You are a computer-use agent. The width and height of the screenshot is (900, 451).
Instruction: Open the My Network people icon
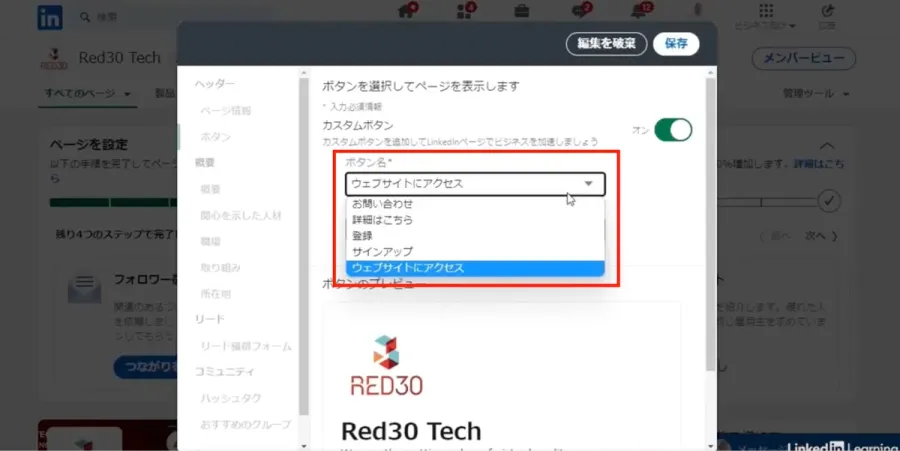[464, 10]
